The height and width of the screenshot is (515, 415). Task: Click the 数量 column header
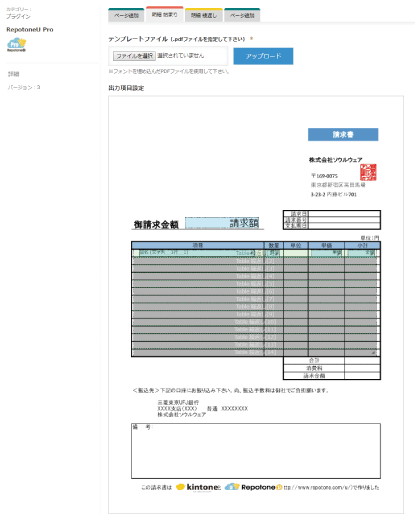tap(274, 245)
